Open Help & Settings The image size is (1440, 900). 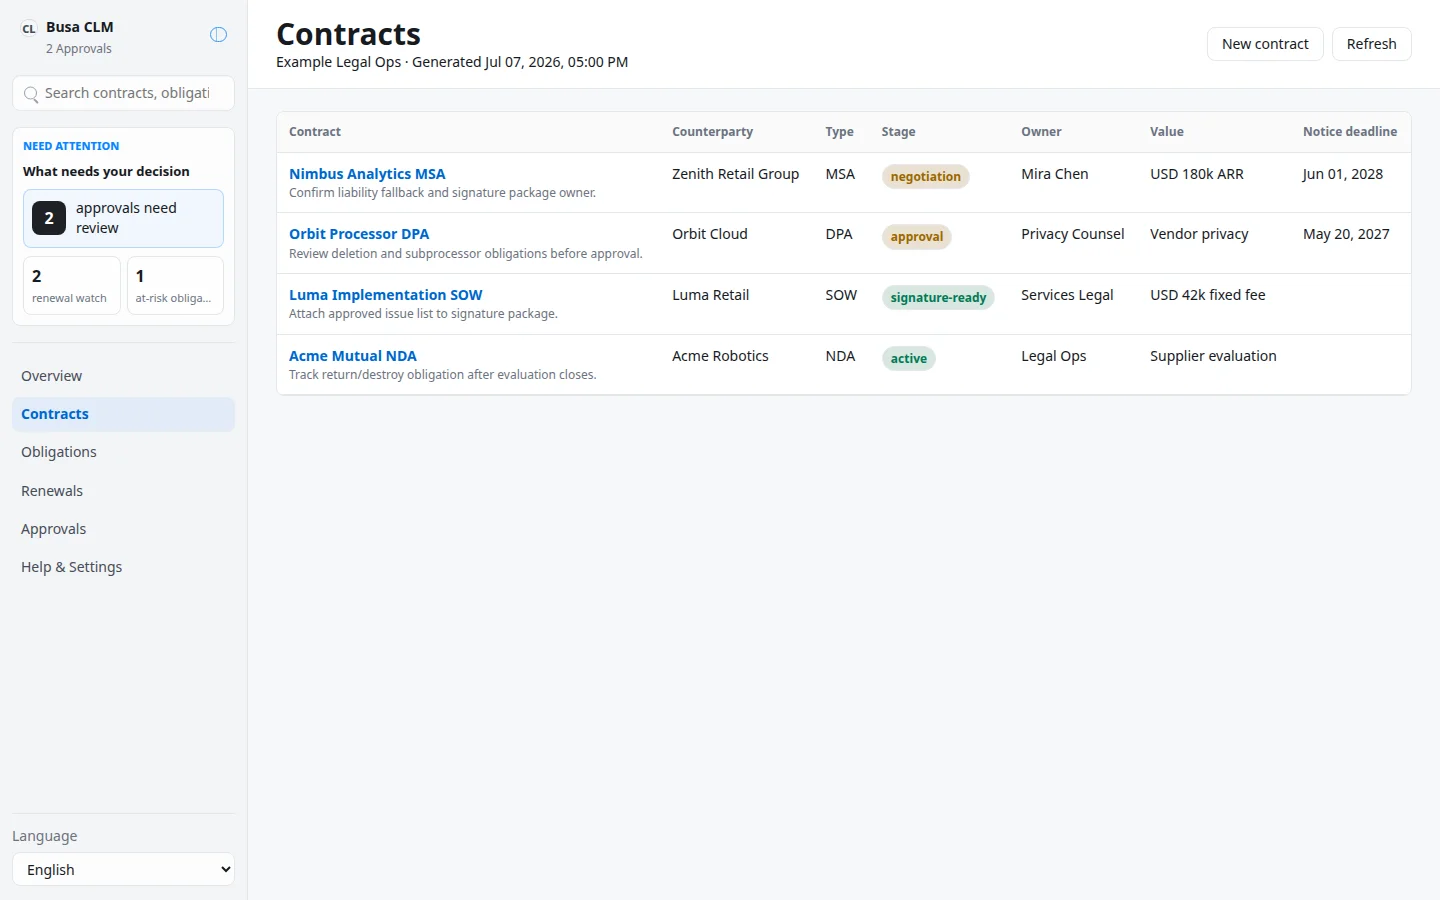124,567
